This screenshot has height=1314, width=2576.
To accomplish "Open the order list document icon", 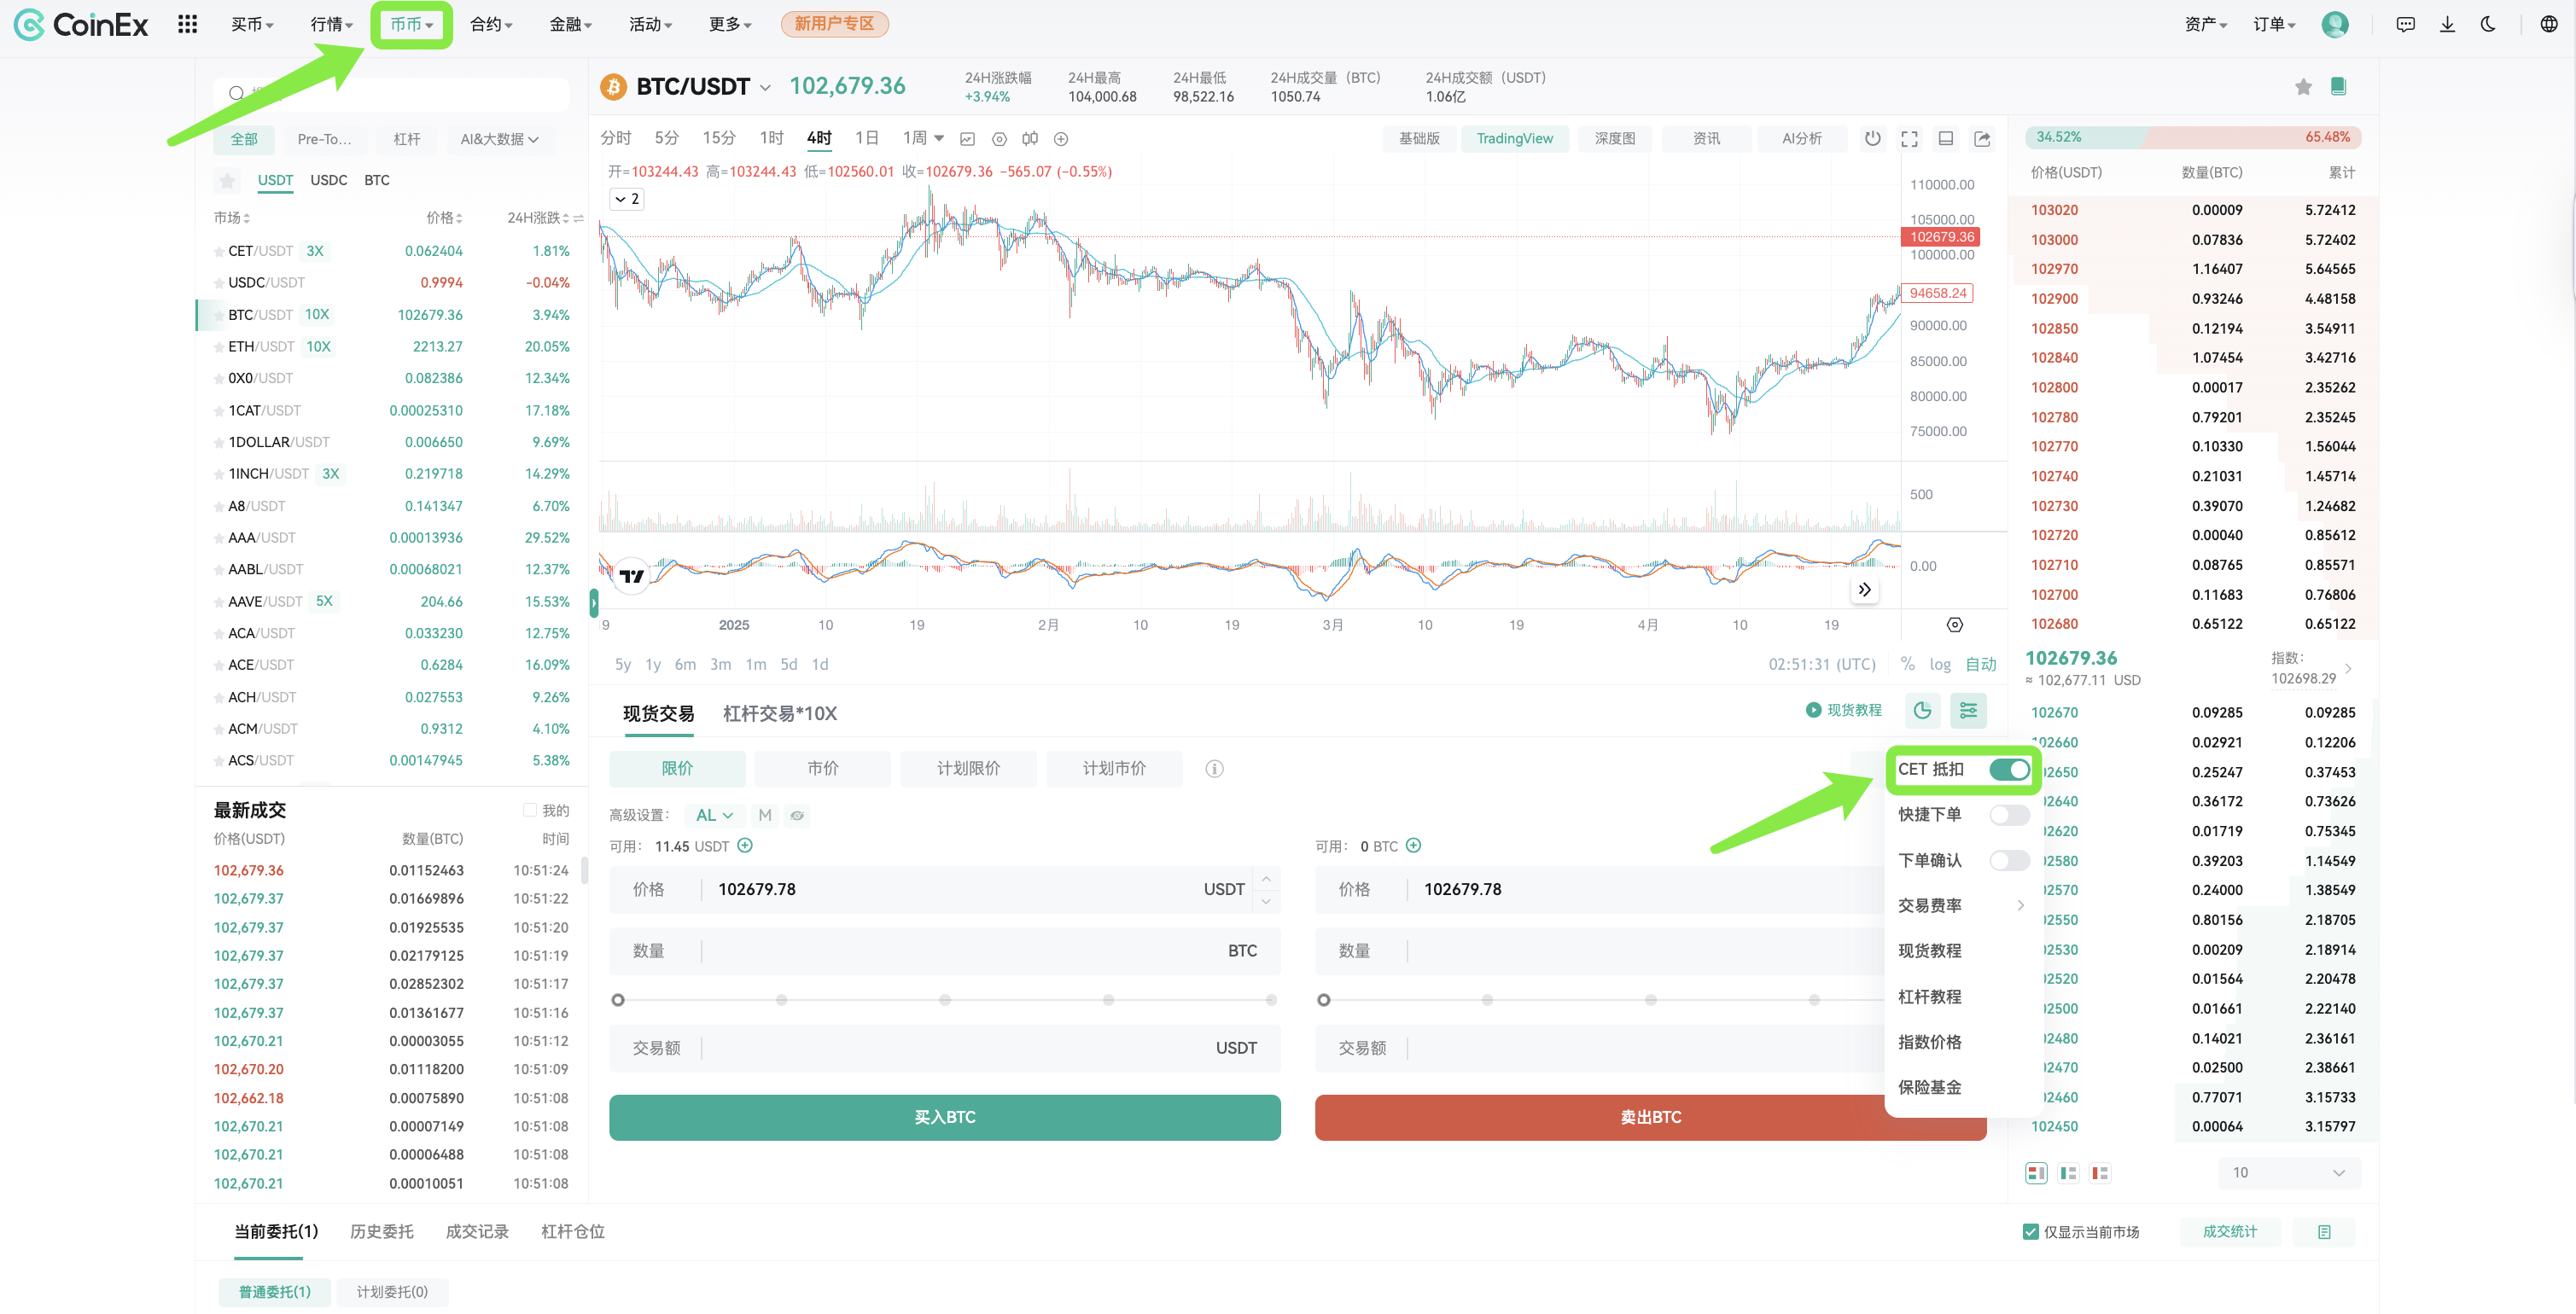I will tap(2324, 1232).
